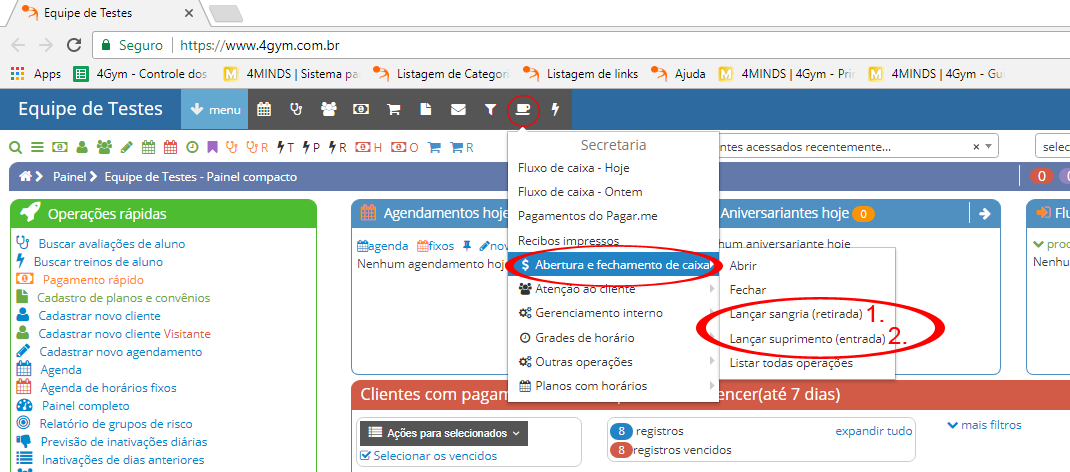Click the stethoscope icon in top navbar

[295, 109]
